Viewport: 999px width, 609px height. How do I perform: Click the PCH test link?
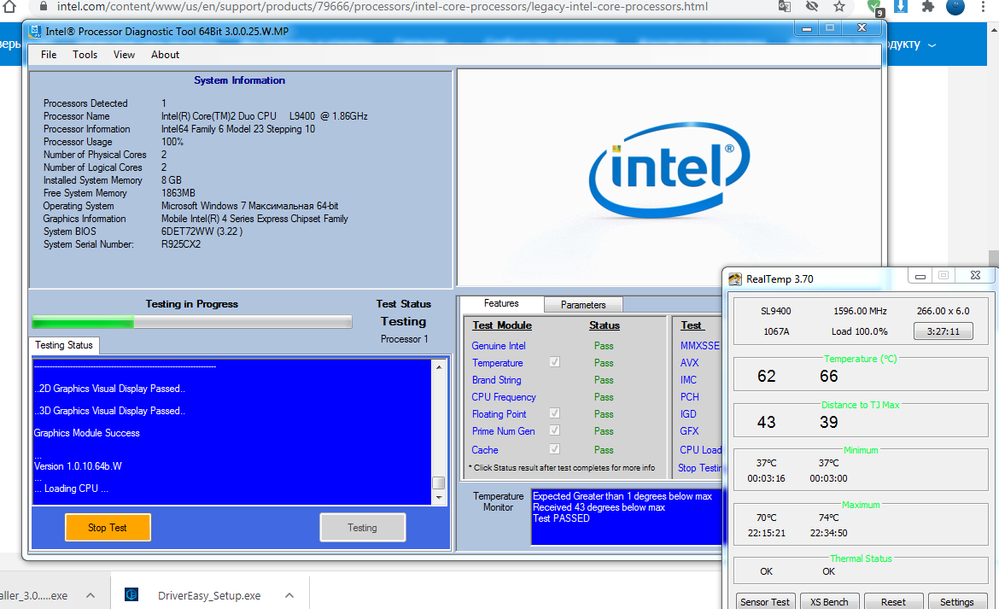[x=689, y=397]
